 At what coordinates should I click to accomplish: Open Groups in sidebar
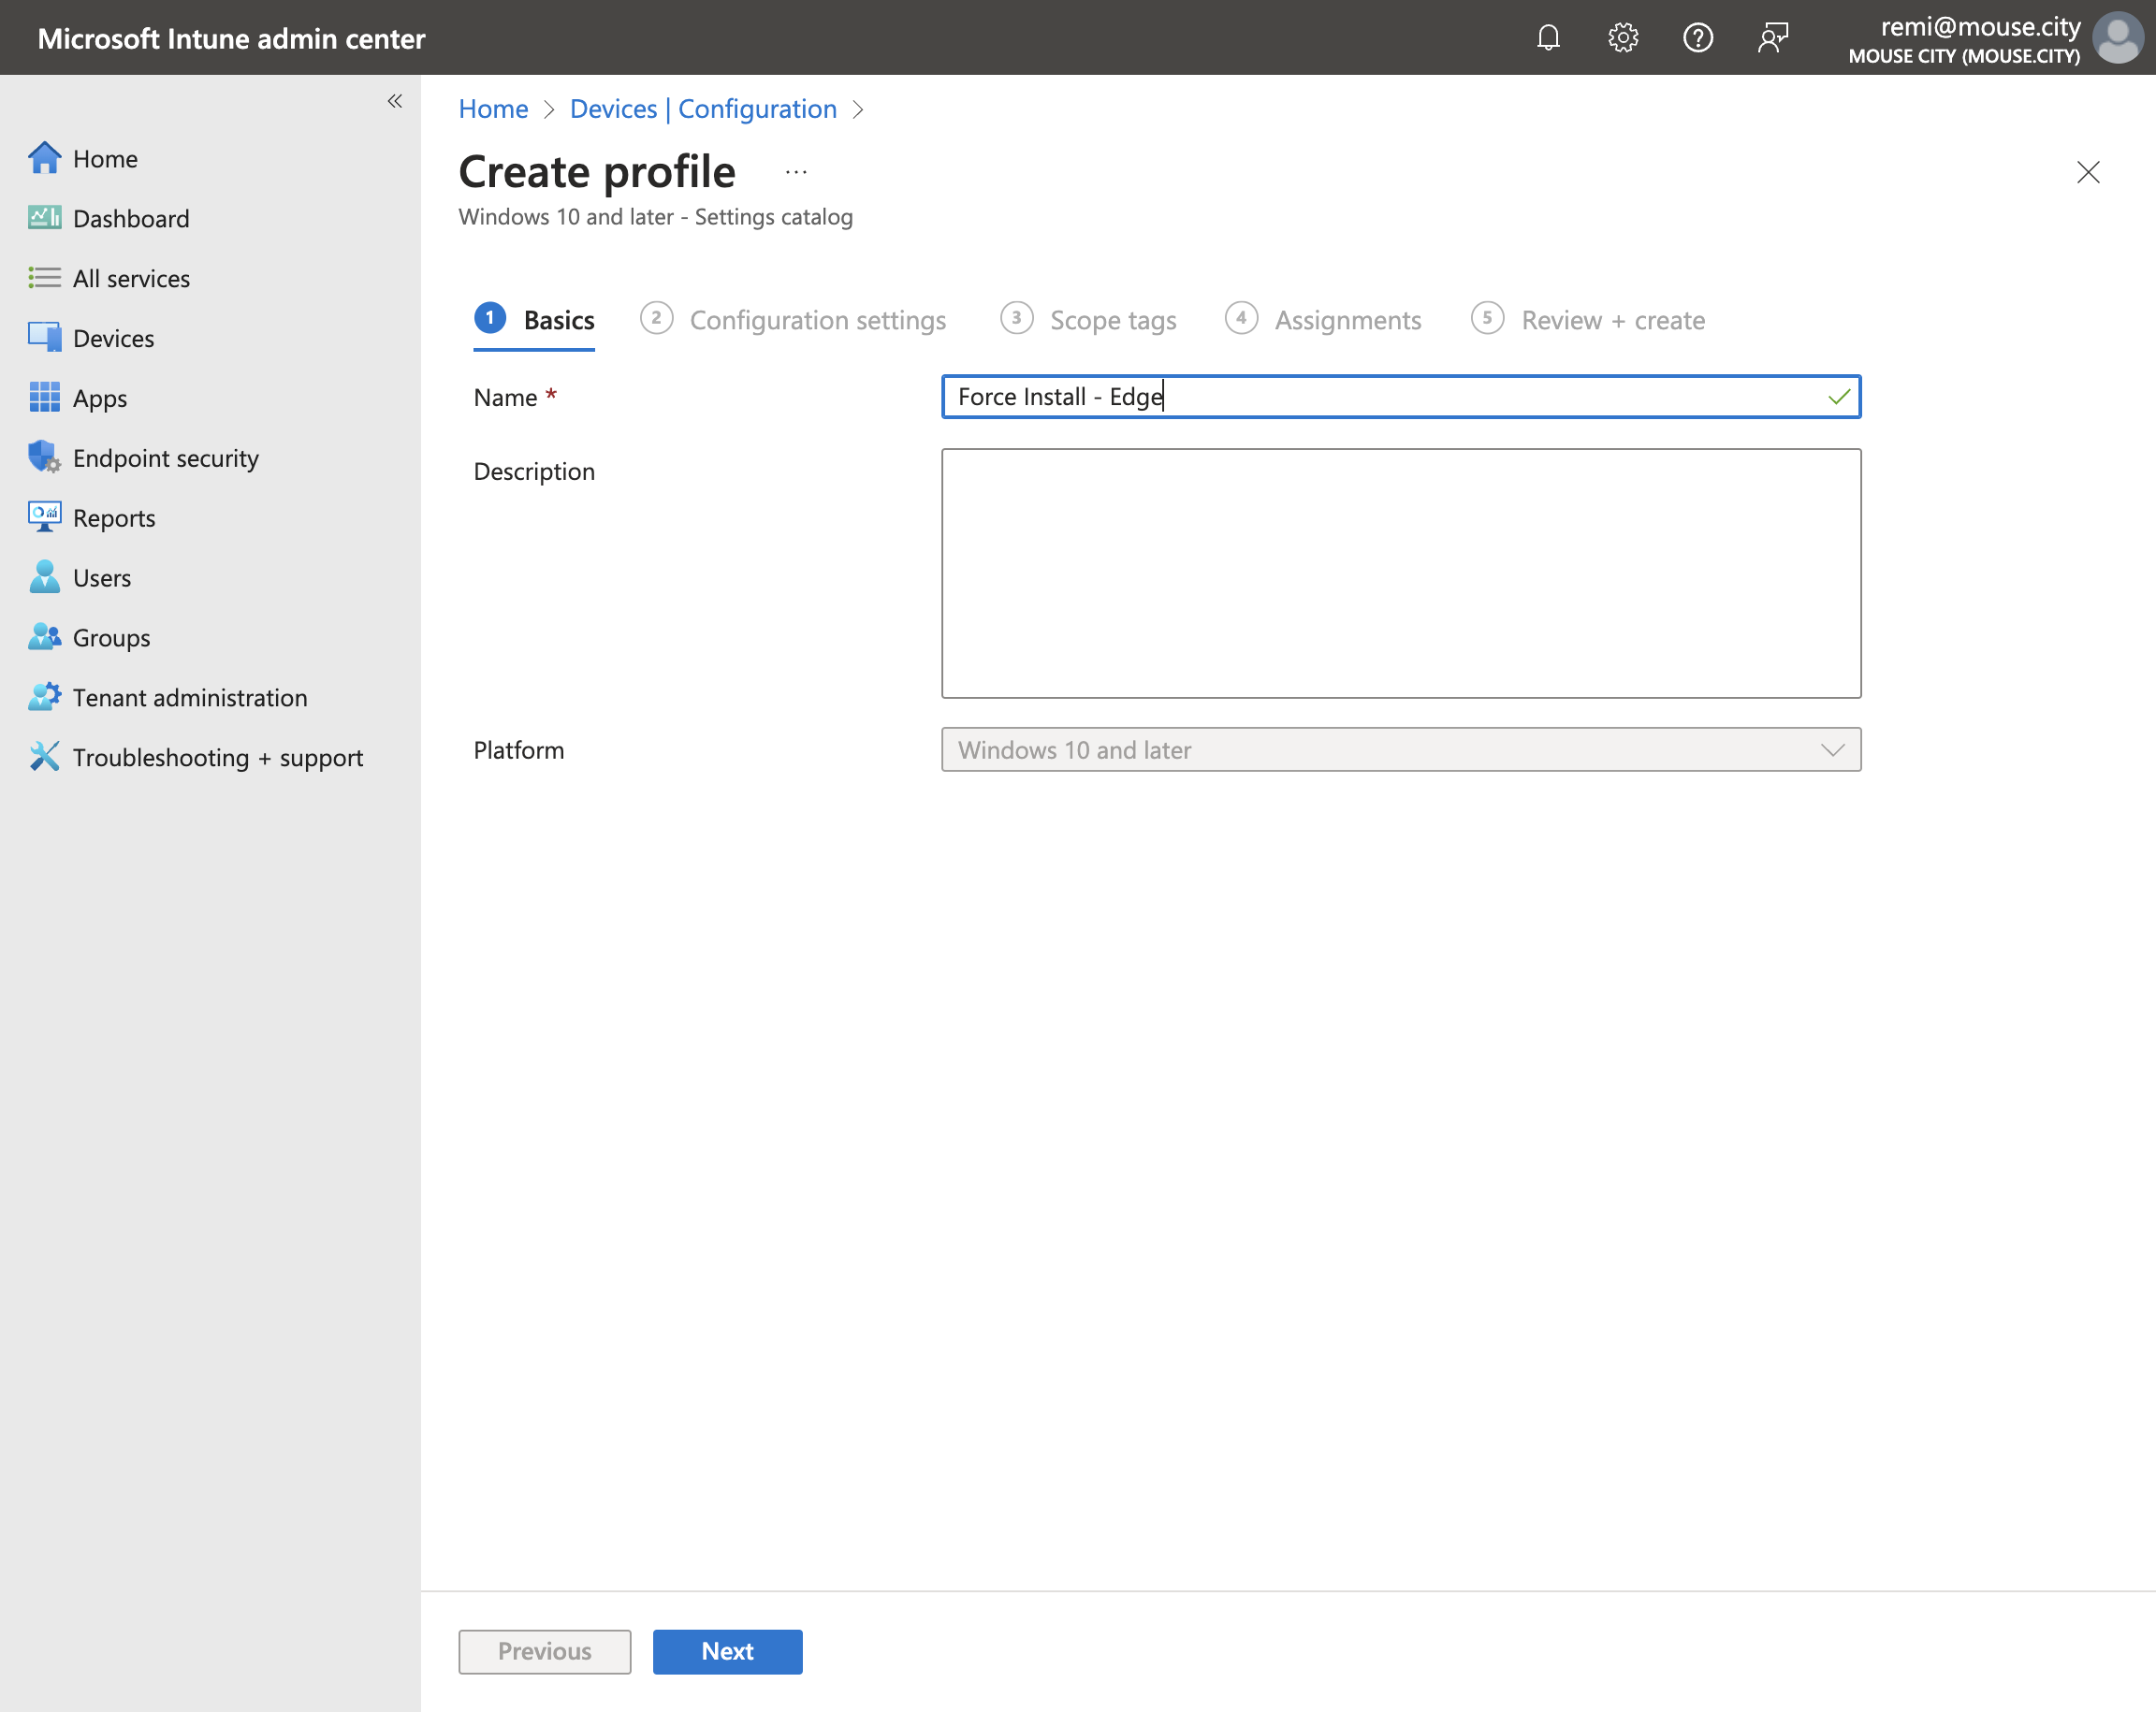click(x=111, y=637)
